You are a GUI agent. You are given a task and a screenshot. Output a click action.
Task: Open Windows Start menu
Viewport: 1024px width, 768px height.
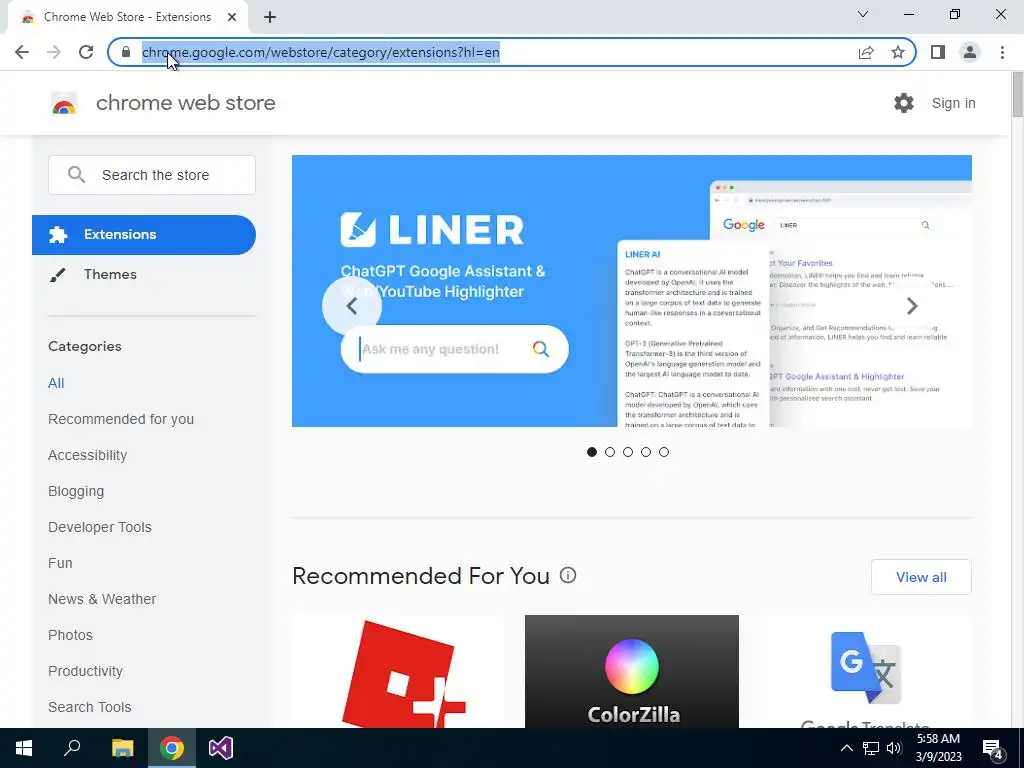click(x=24, y=748)
